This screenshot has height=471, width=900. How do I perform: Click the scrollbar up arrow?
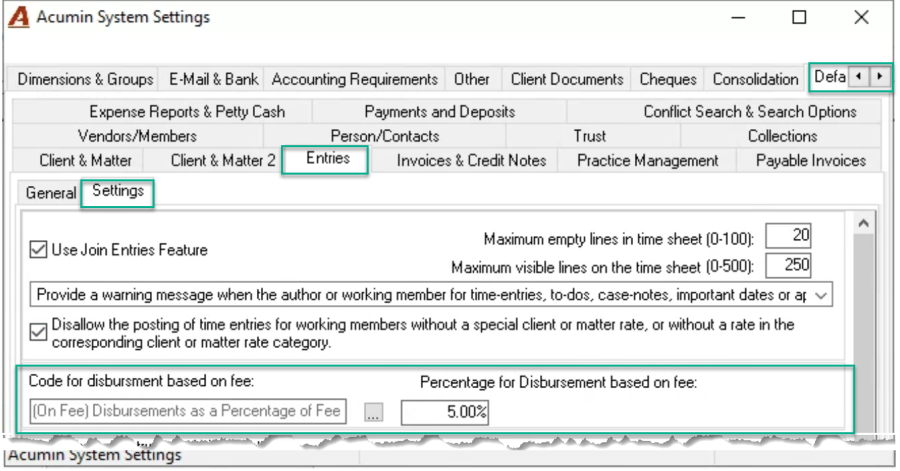(863, 224)
